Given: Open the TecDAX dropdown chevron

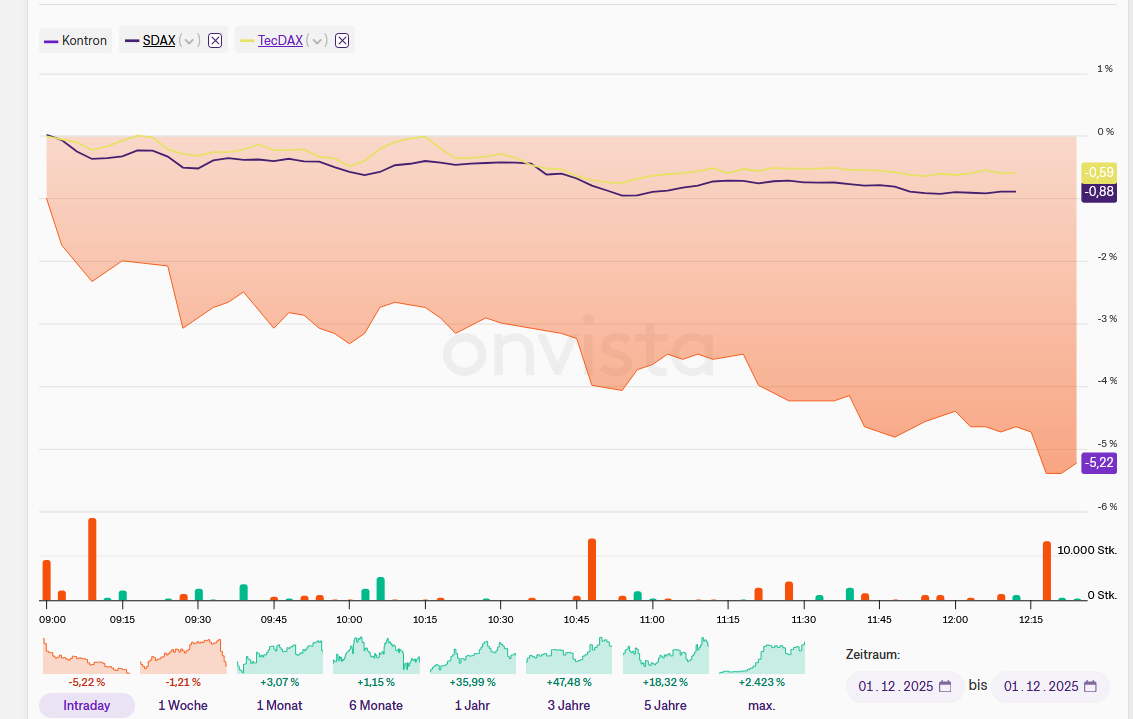Looking at the screenshot, I should tap(316, 40).
